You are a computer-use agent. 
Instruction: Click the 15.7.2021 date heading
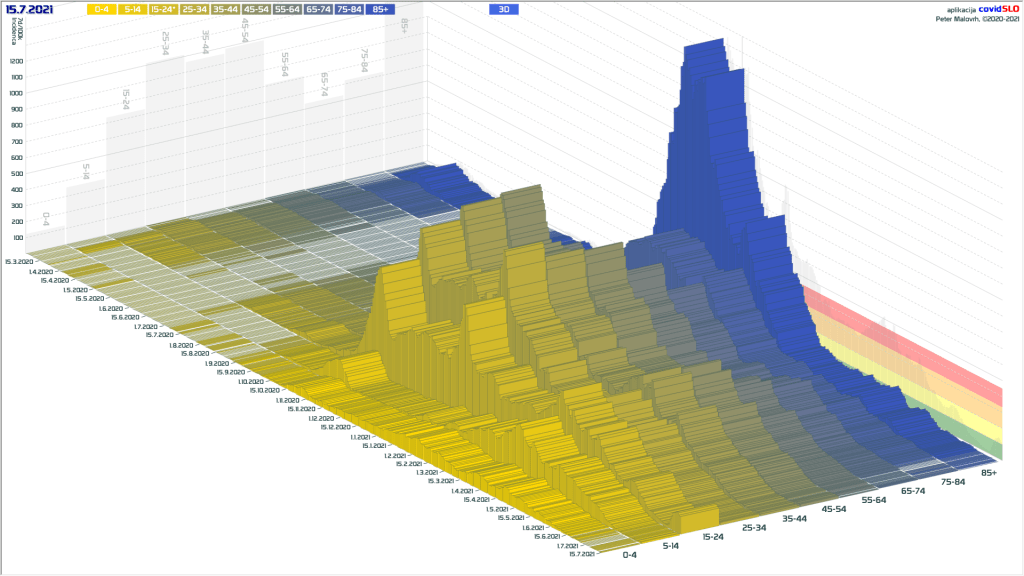pyautogui.click(x=31, y=9)
